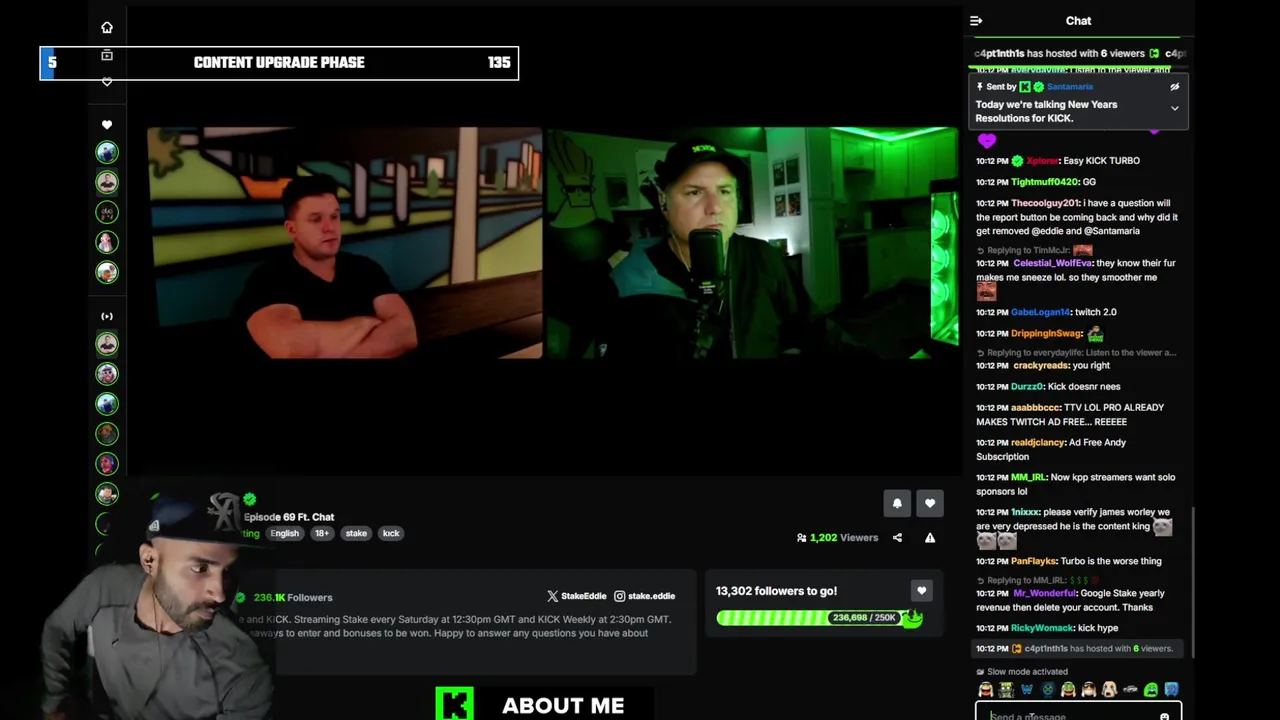This screenshot has height=720, width=1280.
Task: Open username Tightmuff0420 in chat
Action: point(1045,182)
